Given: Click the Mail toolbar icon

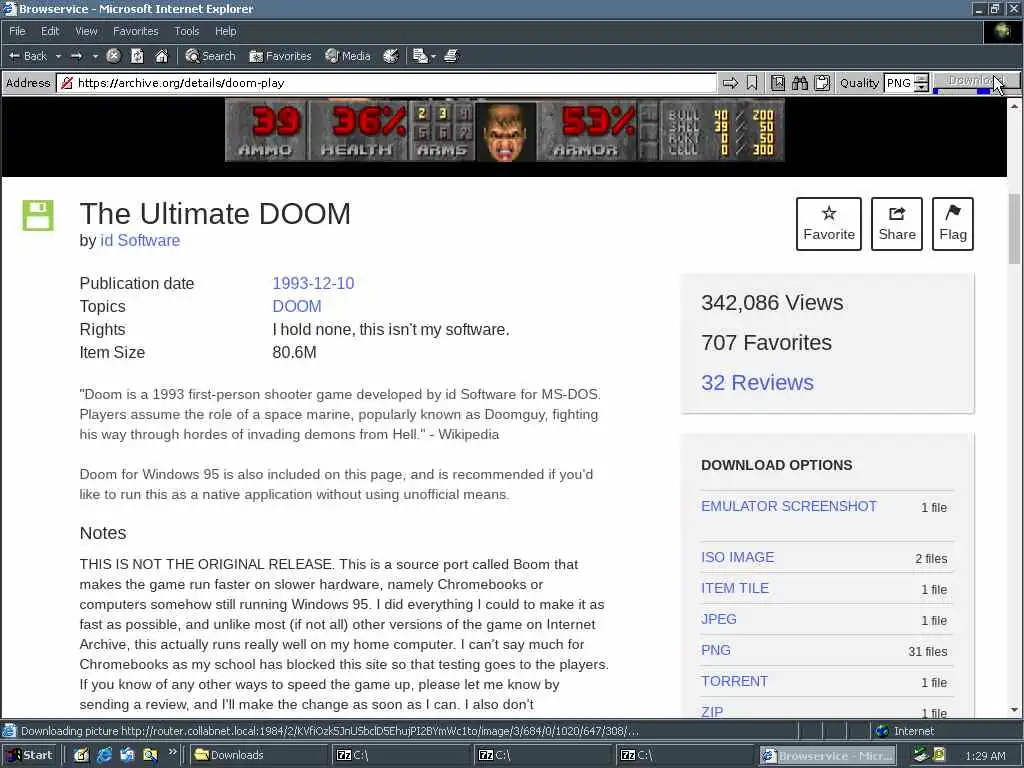Looking at the screenshot, I should [x=420, y=56].
